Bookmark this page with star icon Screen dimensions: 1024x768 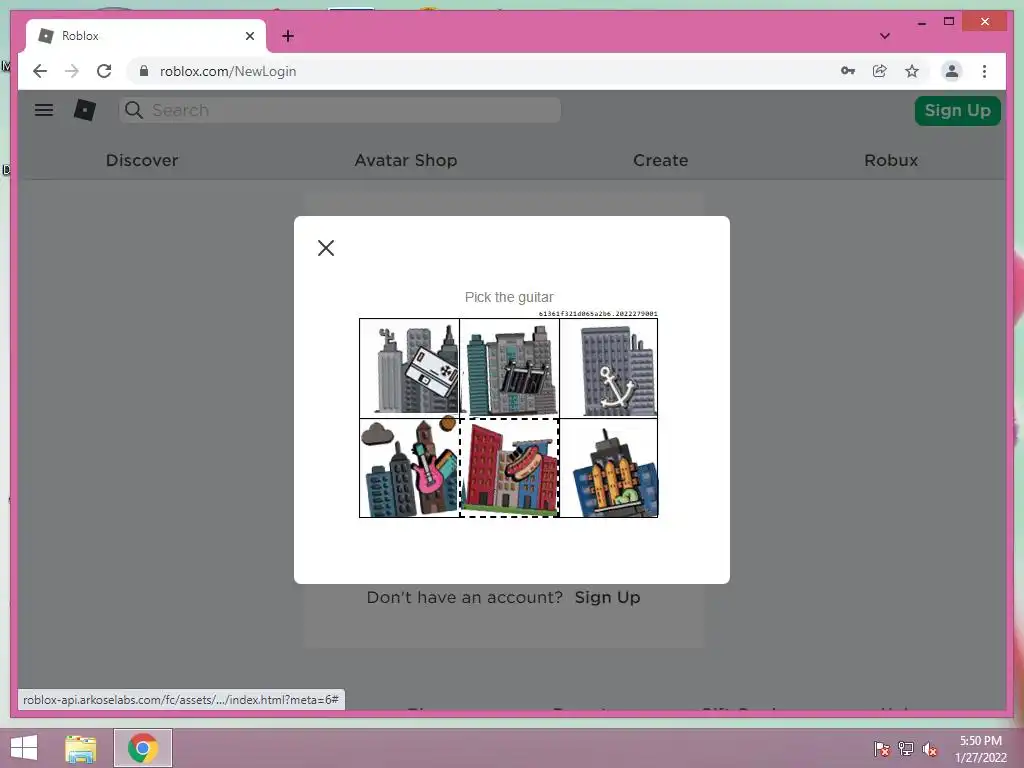tap(912, 71)
